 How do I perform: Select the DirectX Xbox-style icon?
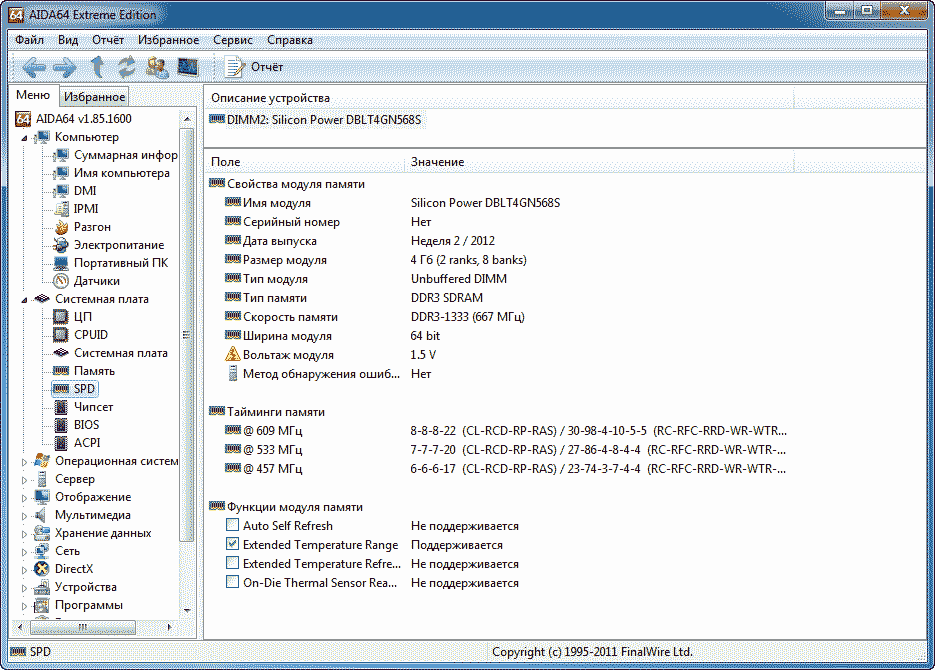coord(42,569)
